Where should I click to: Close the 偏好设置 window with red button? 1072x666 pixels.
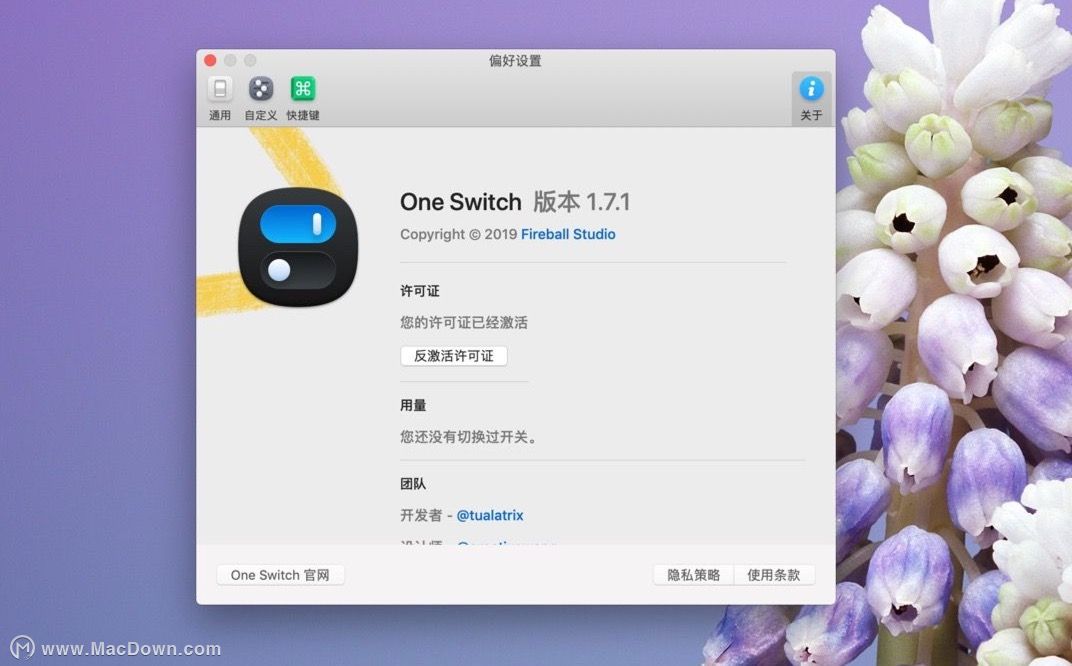tap(211, 61)
